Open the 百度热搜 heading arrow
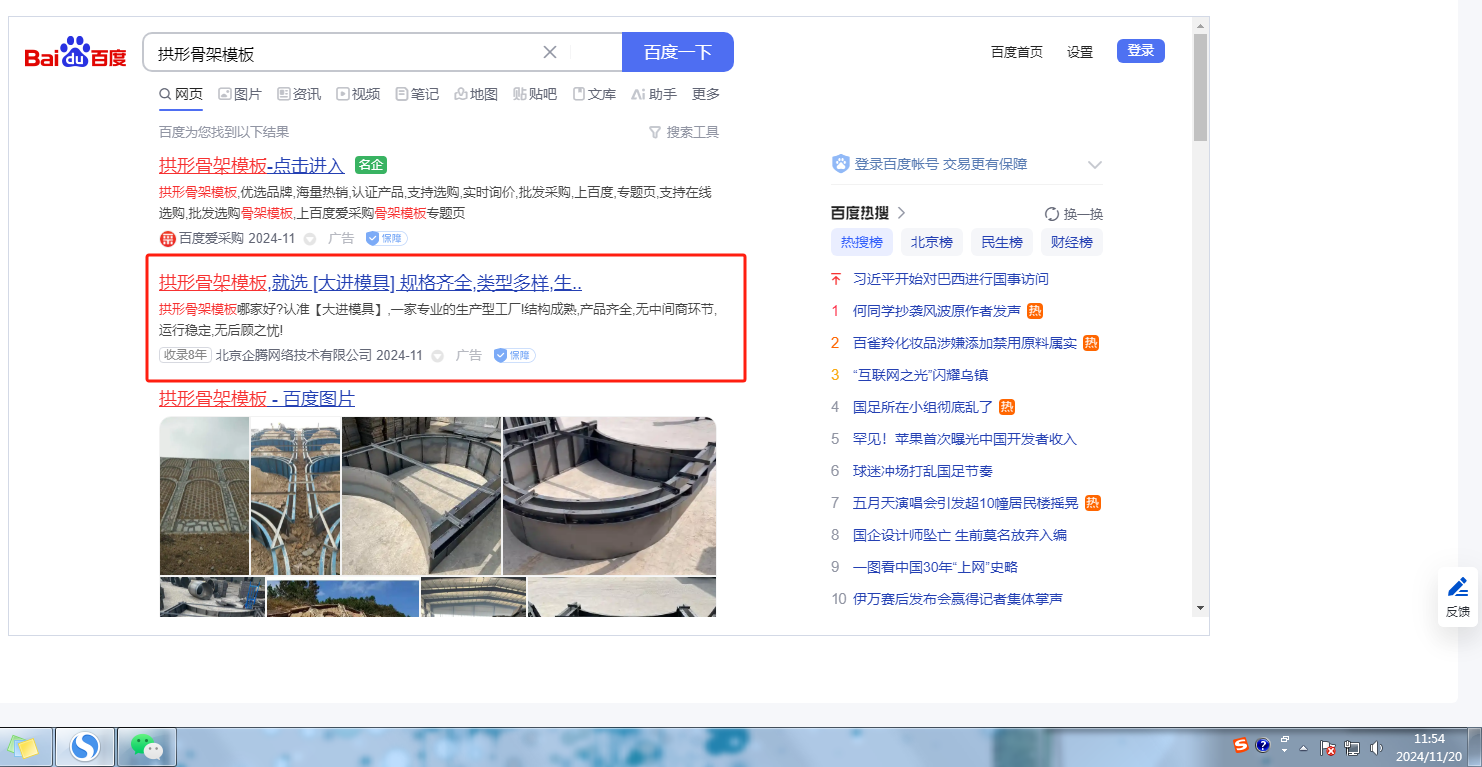 (x=901, y=213)
